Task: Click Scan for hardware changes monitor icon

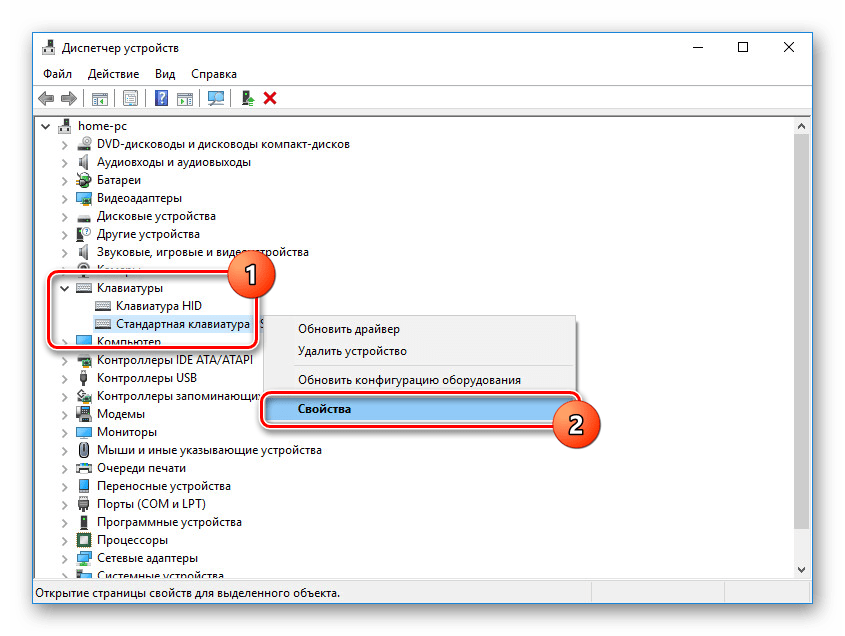Action: [x=215, y=98]
